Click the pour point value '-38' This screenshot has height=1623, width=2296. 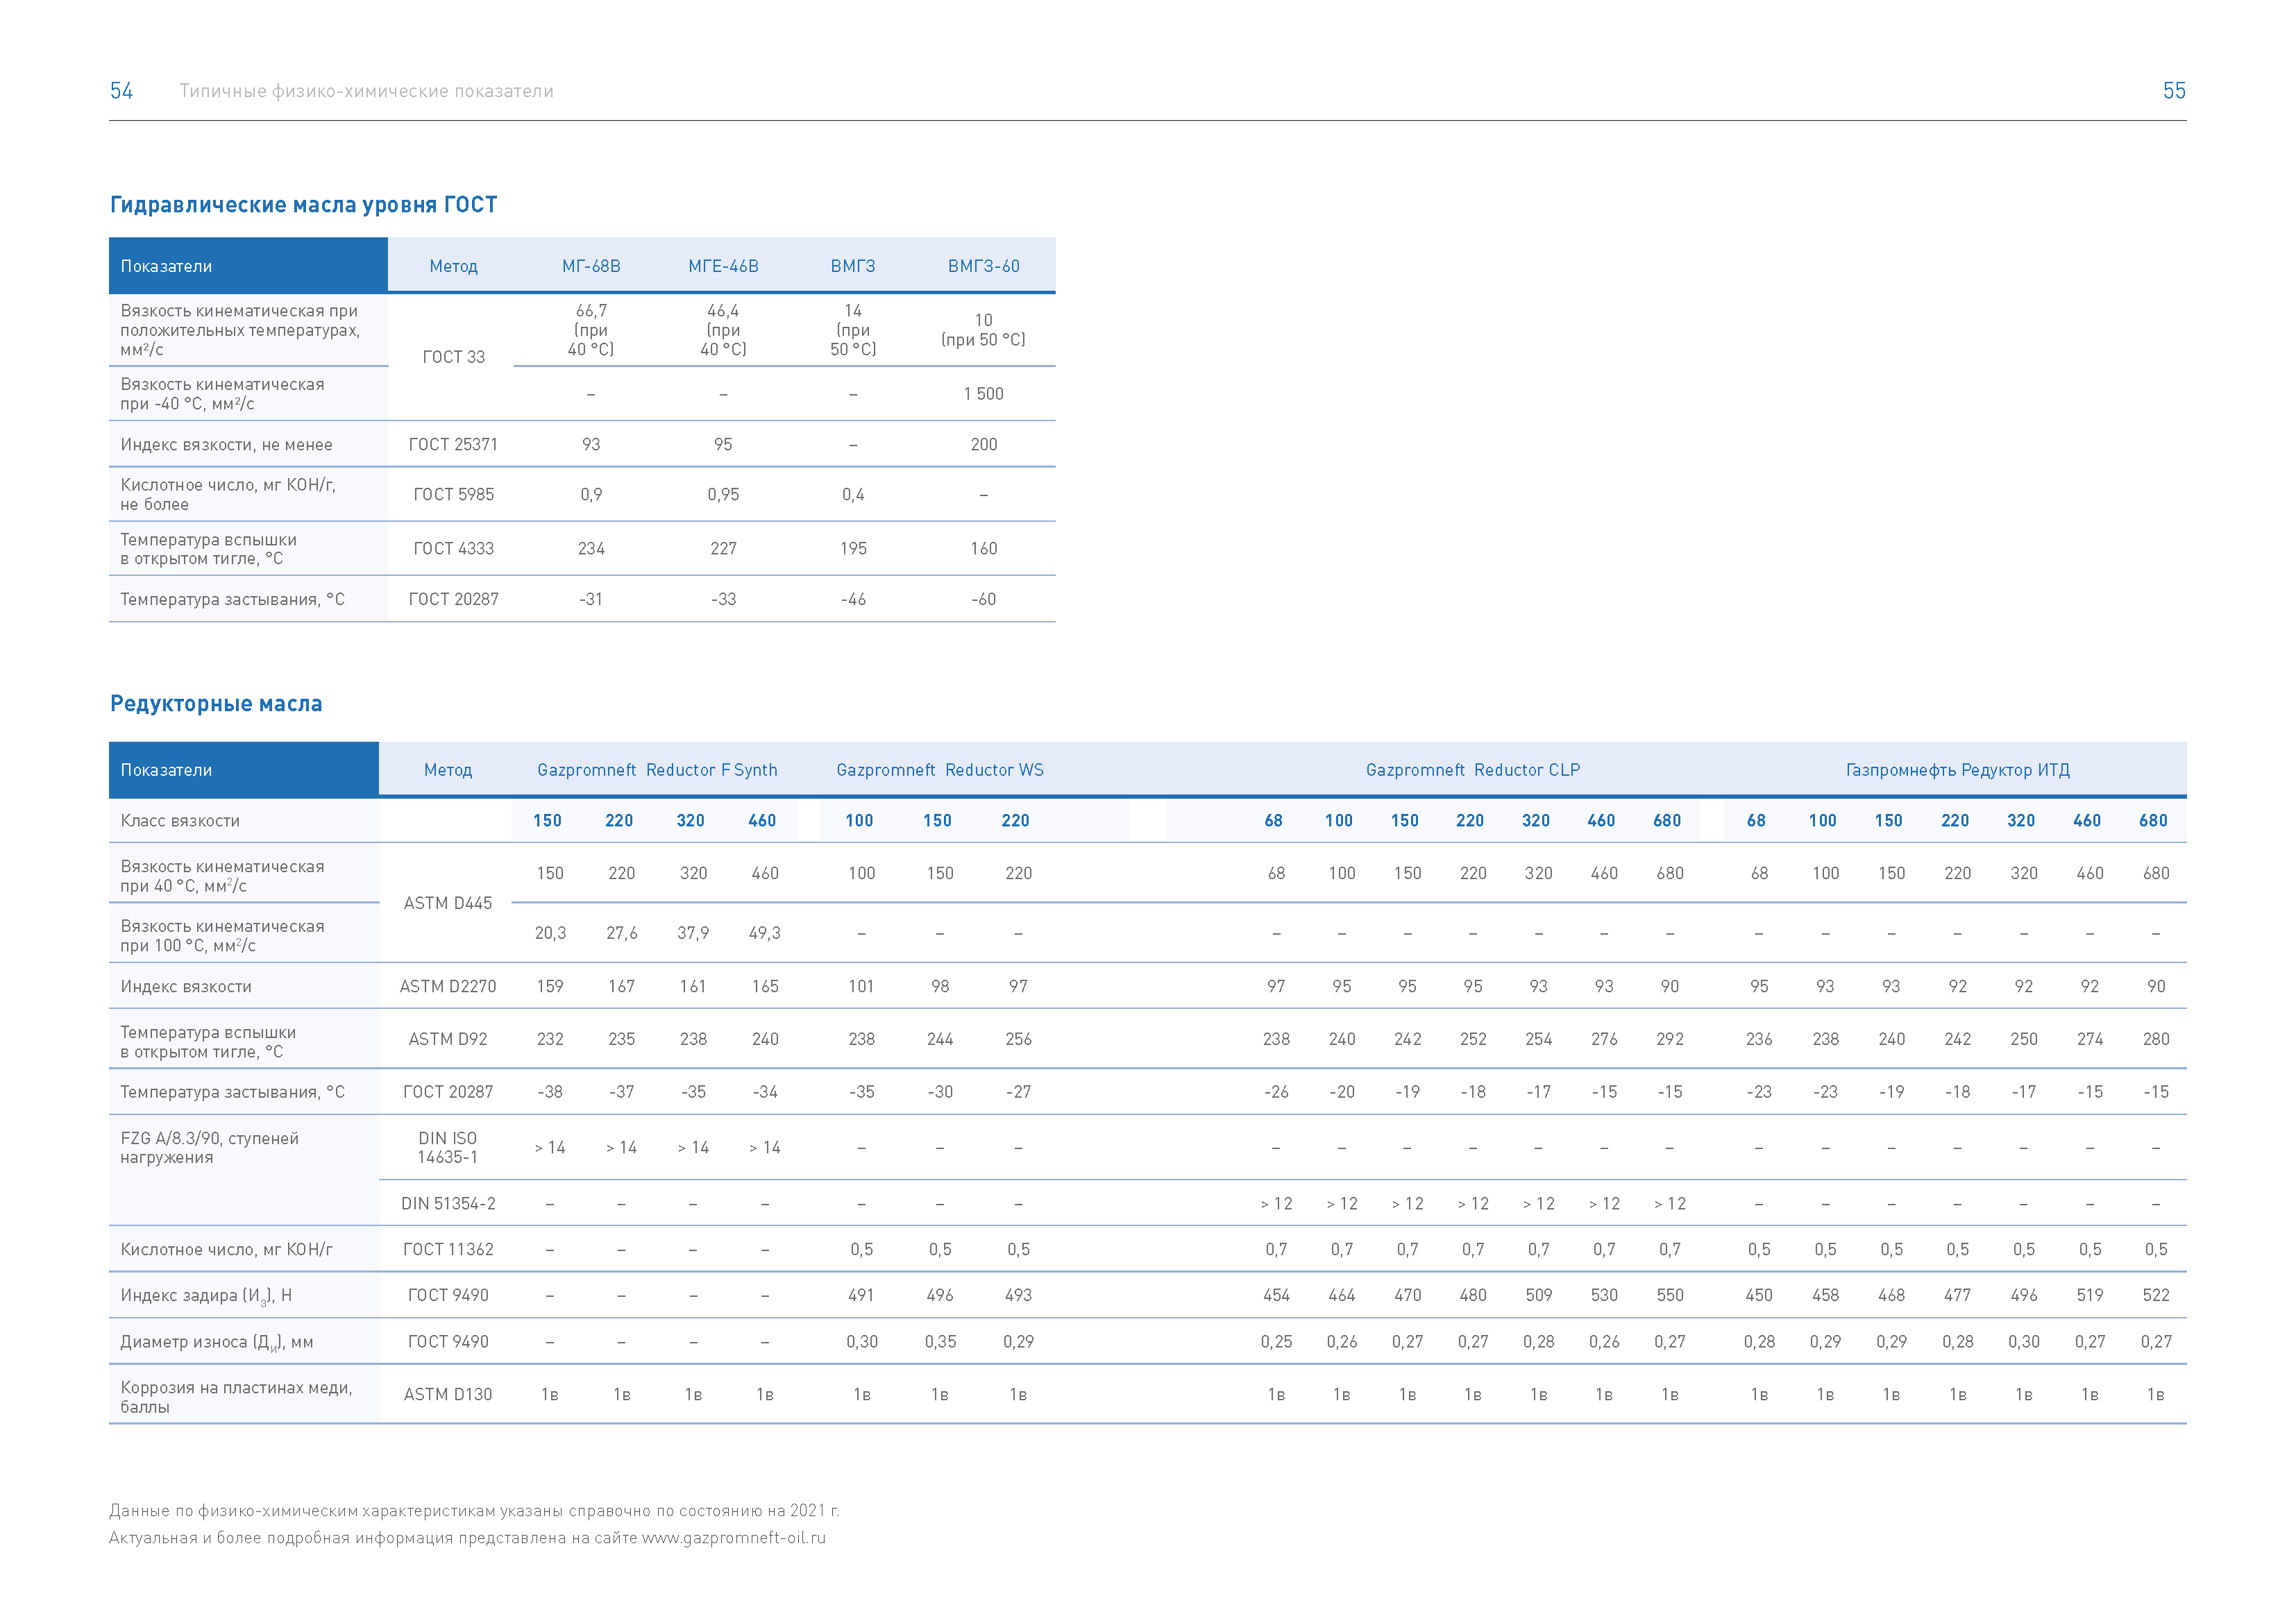click(550, 1093)
